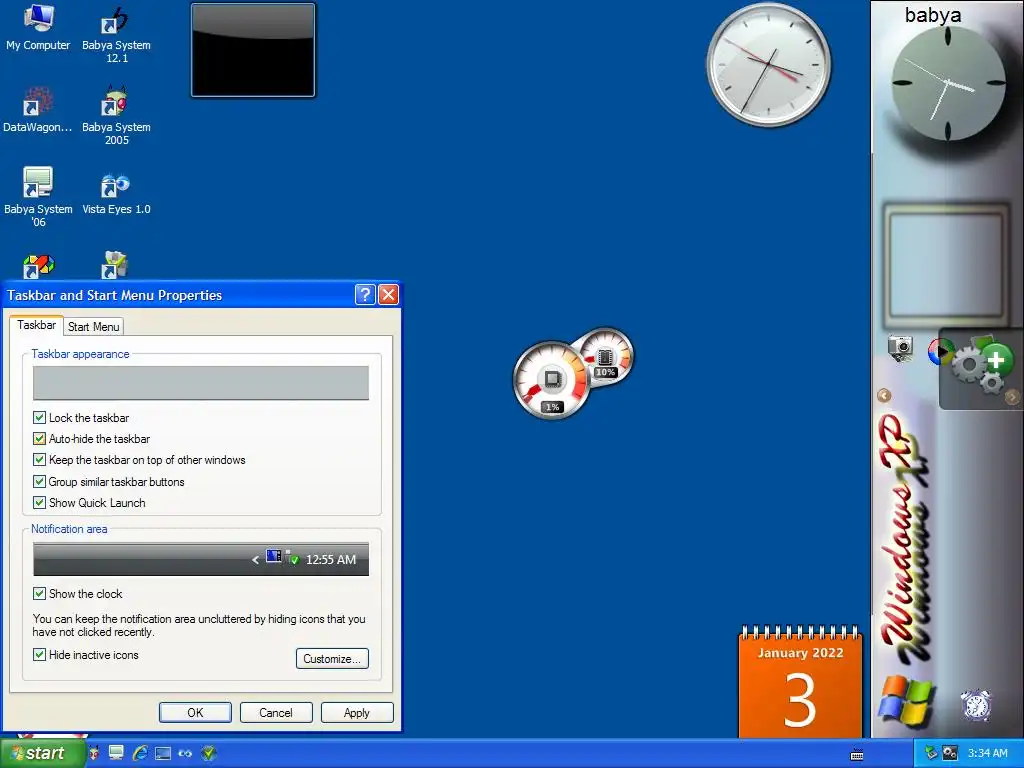Click the colorful media player icon in sidebar
This screenshot has width=1024, height=768.
[x=938, y=352]
